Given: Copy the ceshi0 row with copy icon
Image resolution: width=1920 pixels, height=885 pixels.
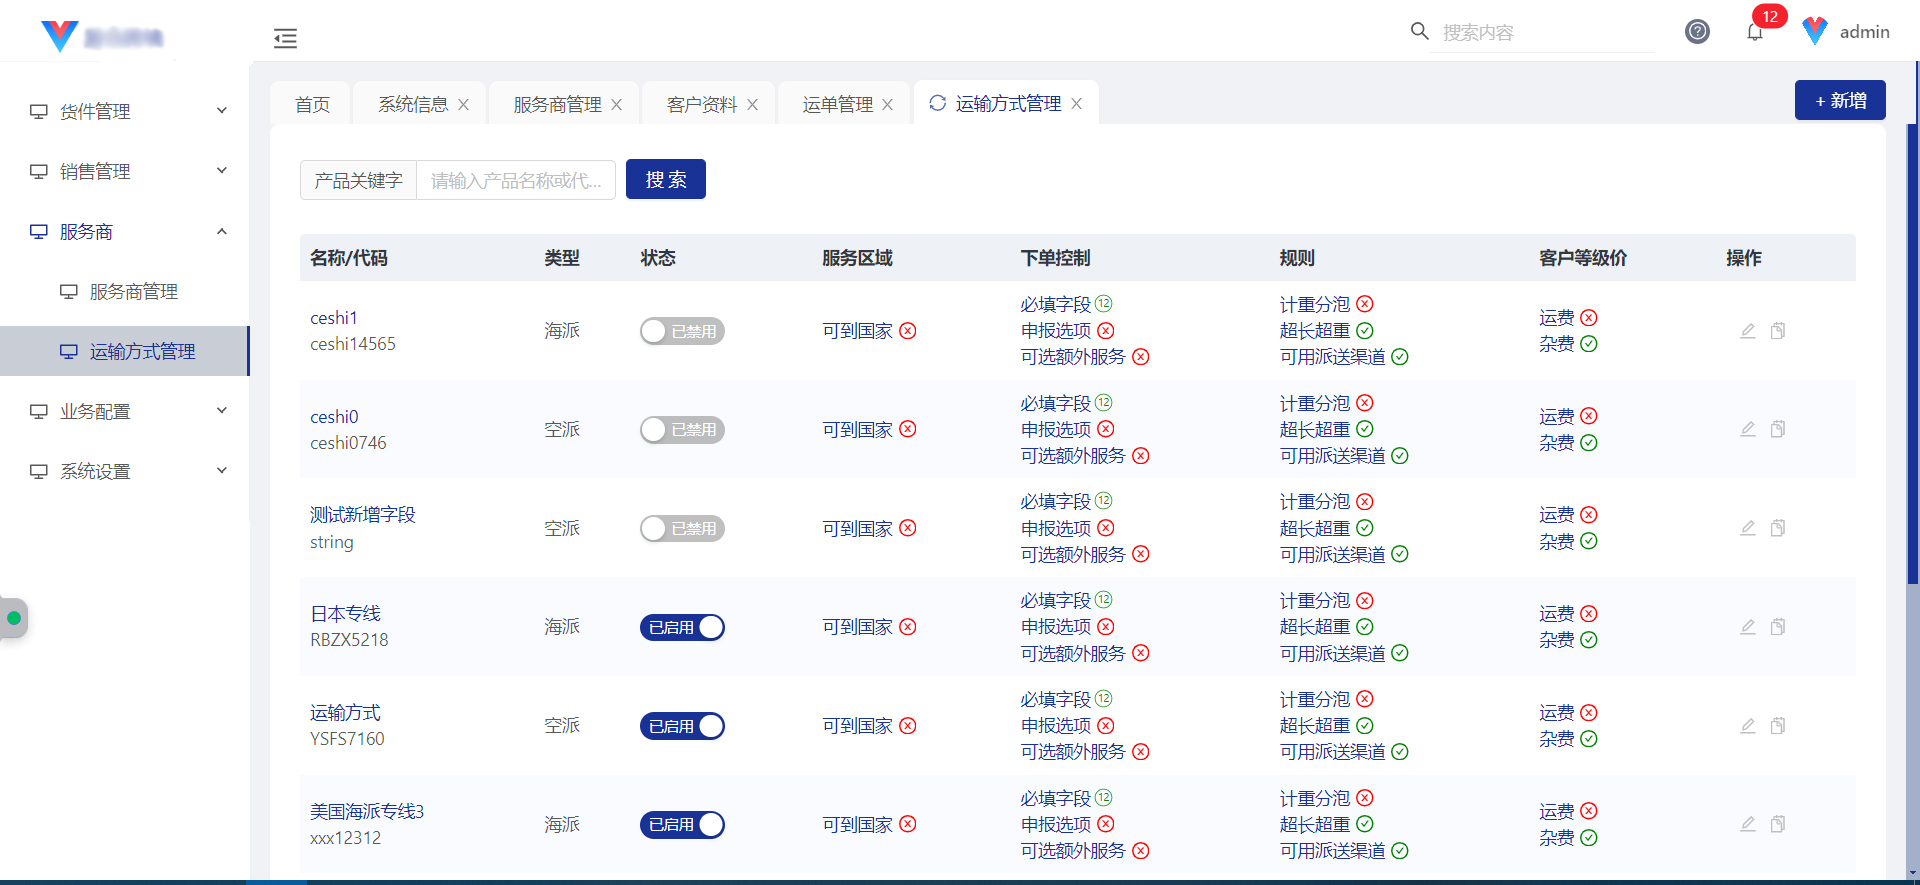Looking at the screenshot, I should click(1778, 429).
